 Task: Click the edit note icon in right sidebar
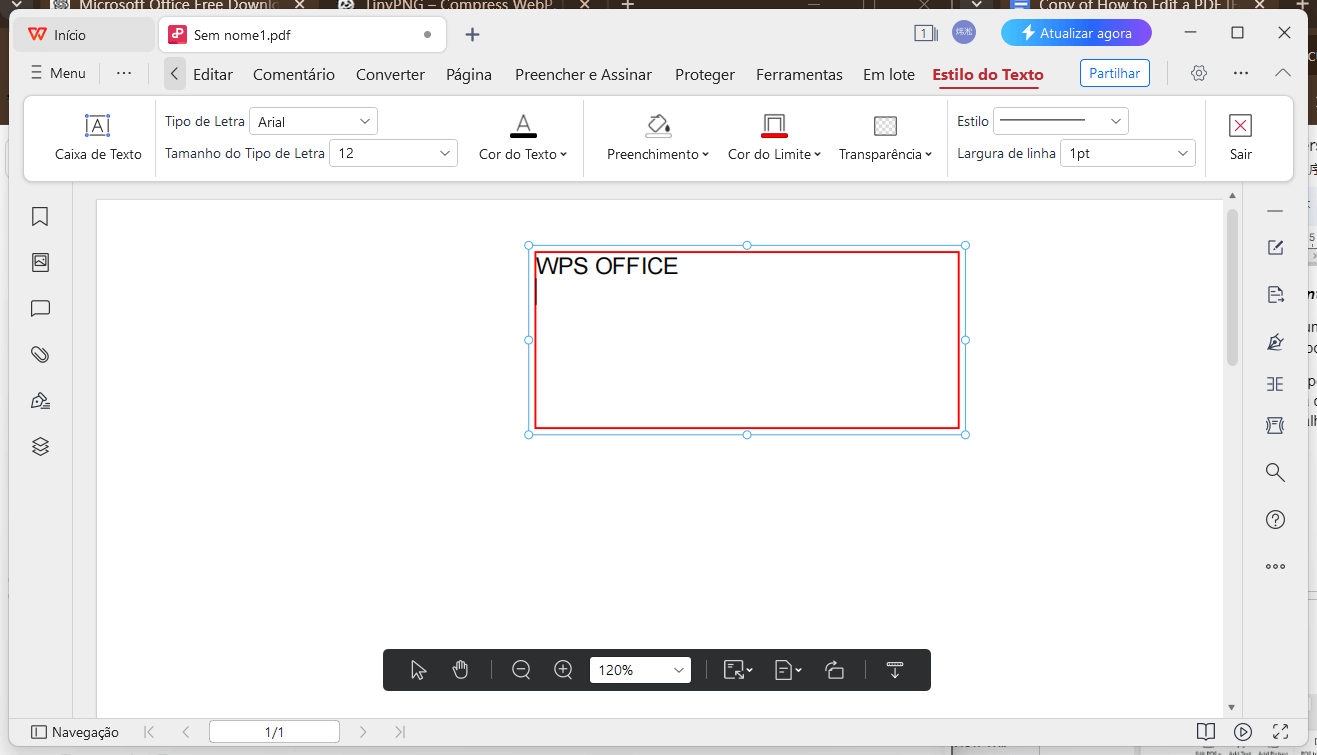click(1275, 248)
